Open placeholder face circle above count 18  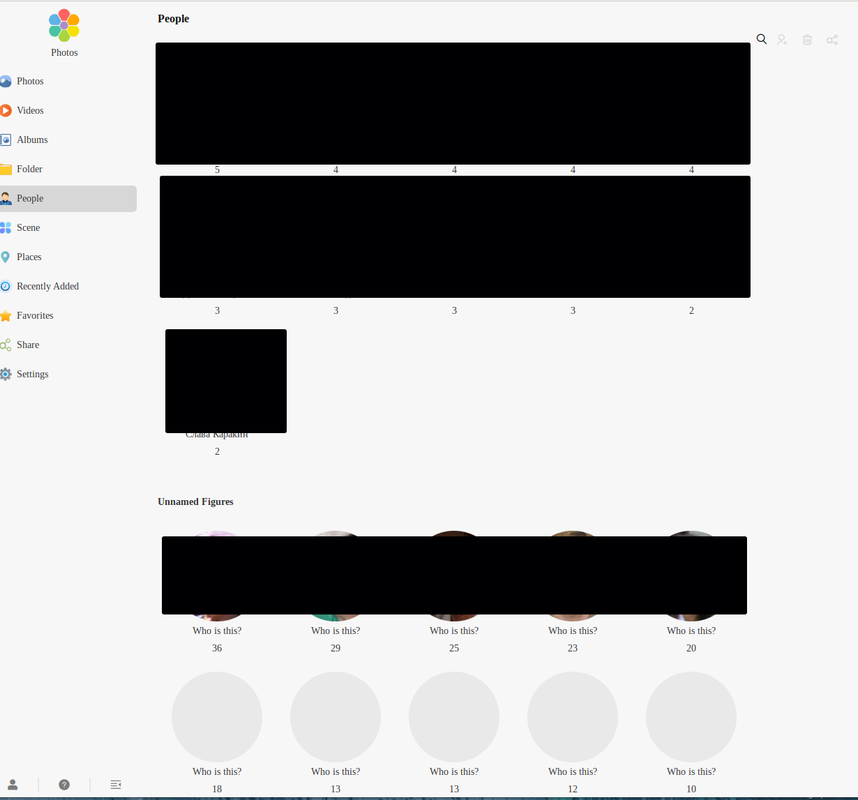(x=217, y=717)
